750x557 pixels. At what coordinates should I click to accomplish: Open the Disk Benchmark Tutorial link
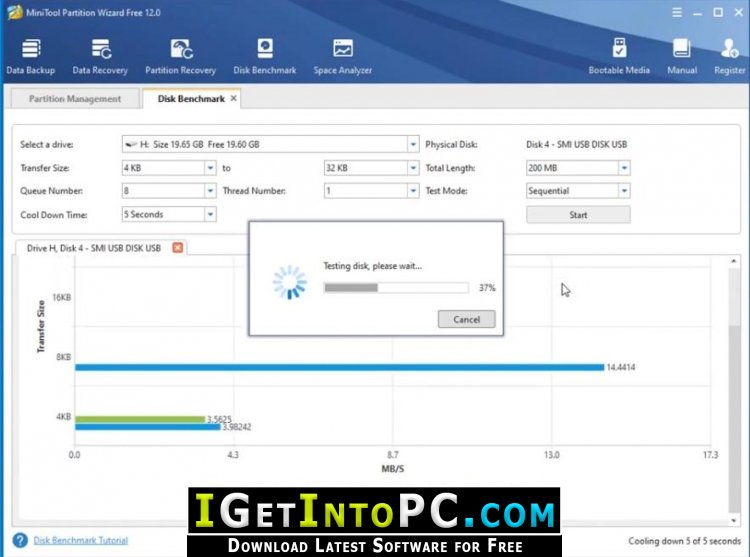(x=80, y=540)
